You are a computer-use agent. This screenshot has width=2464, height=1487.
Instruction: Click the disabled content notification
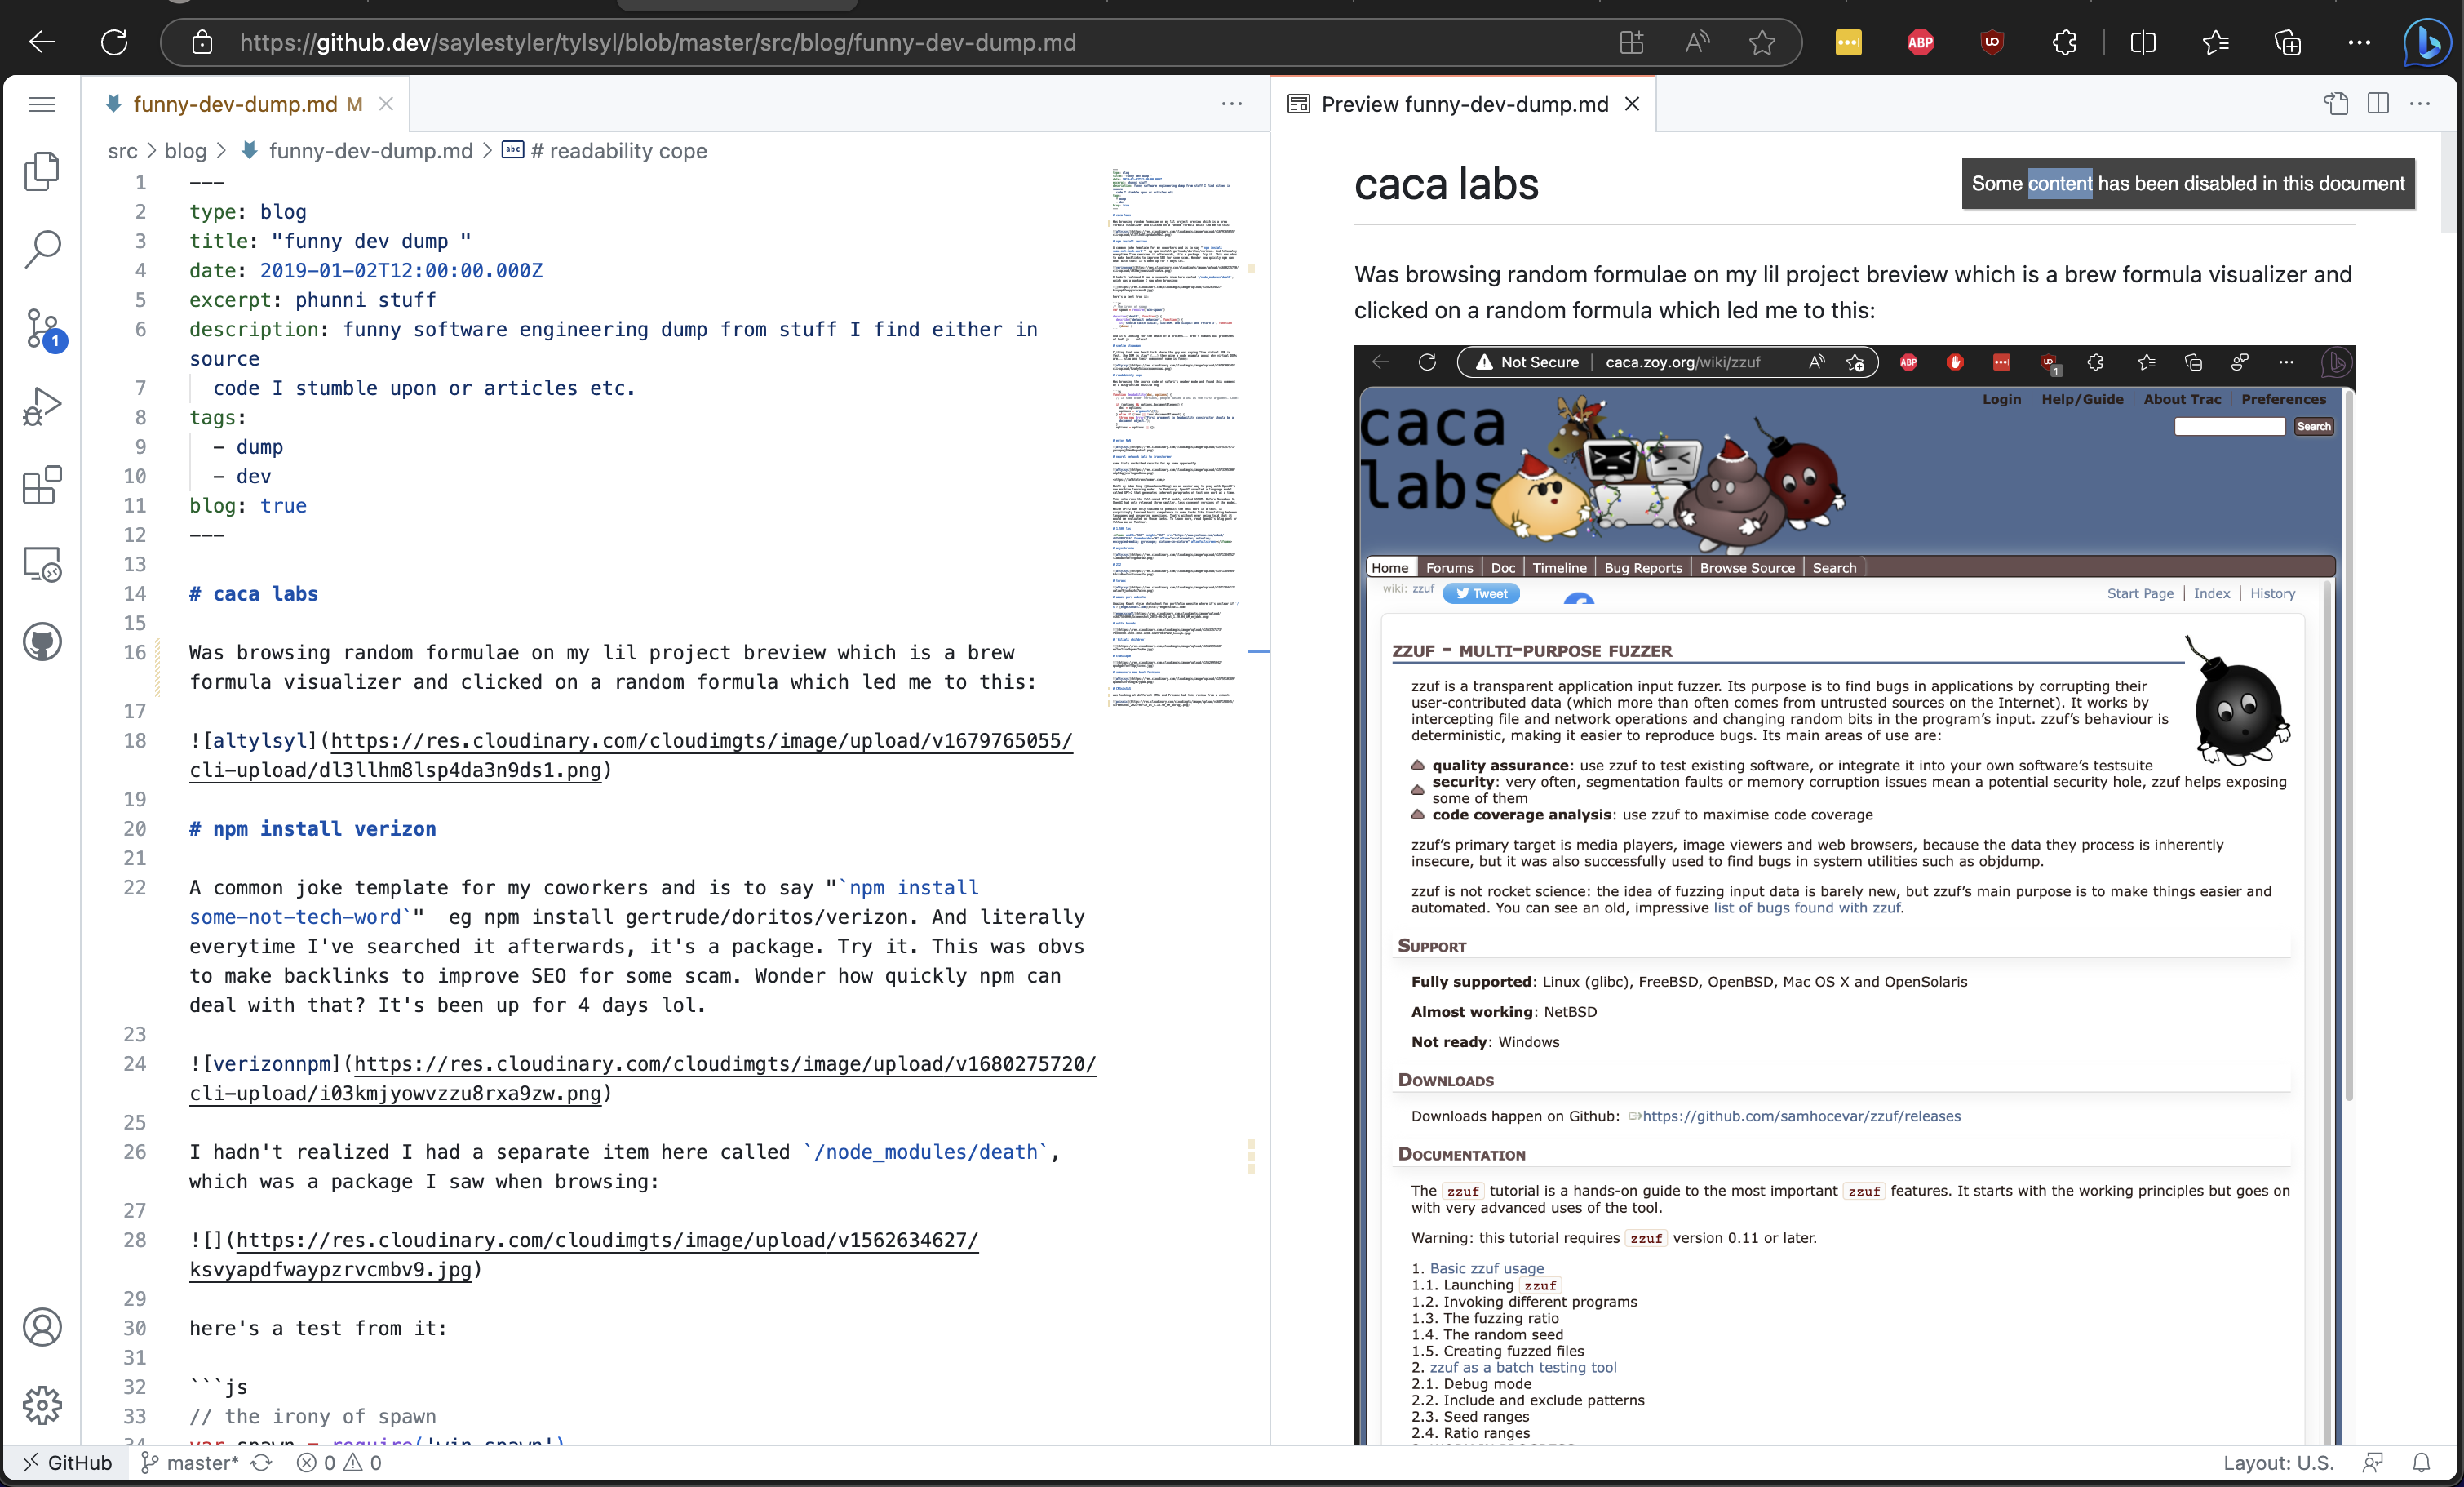(2188, 183)
